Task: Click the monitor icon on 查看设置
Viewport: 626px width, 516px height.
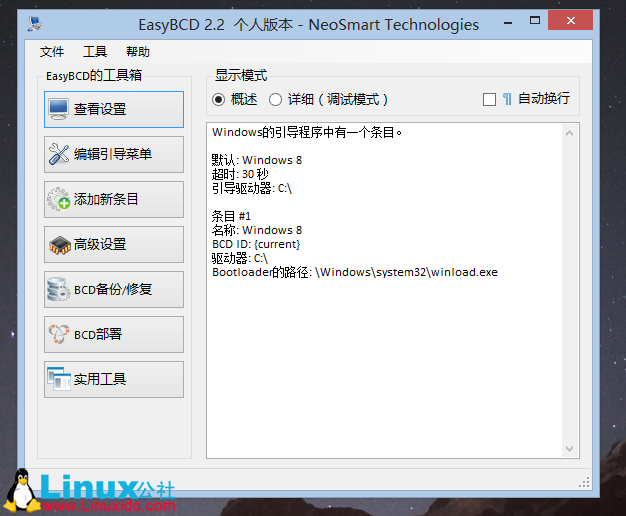Action: [x=58, y=109]
